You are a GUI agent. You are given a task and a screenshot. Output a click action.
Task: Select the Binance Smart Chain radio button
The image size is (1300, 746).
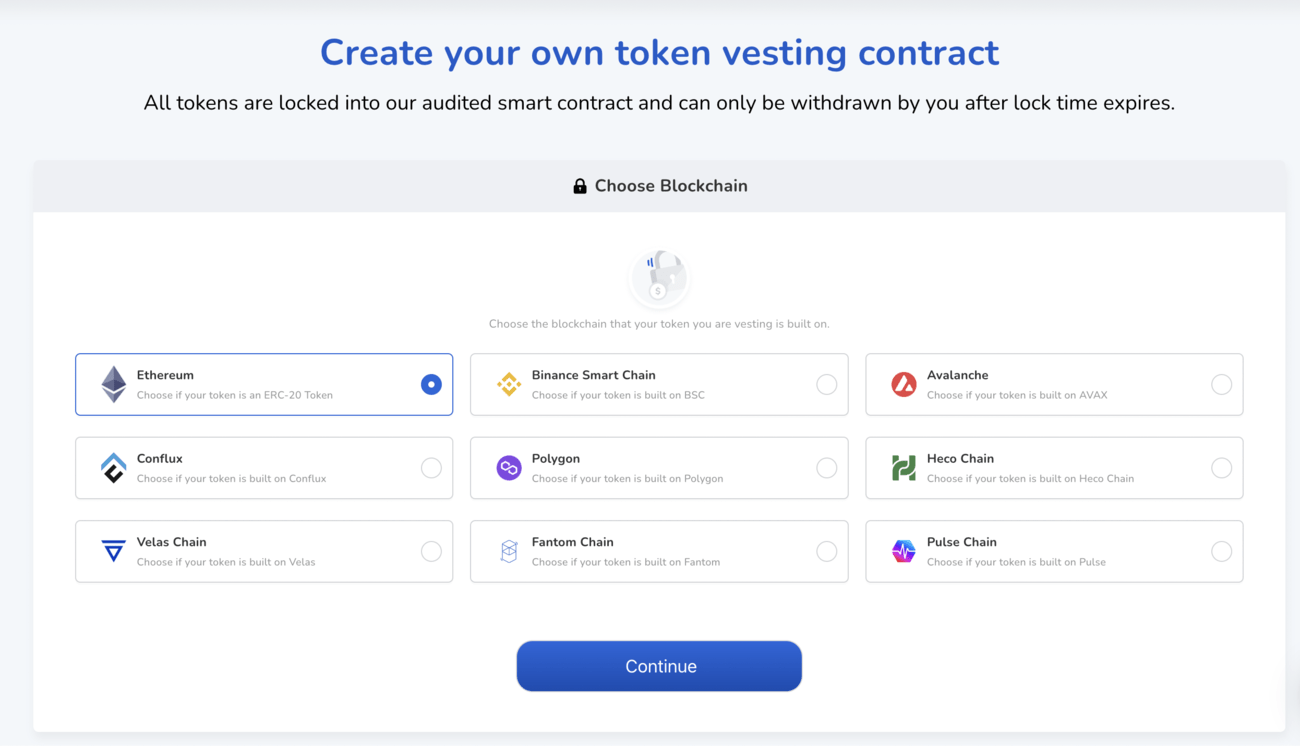[826, 384]
